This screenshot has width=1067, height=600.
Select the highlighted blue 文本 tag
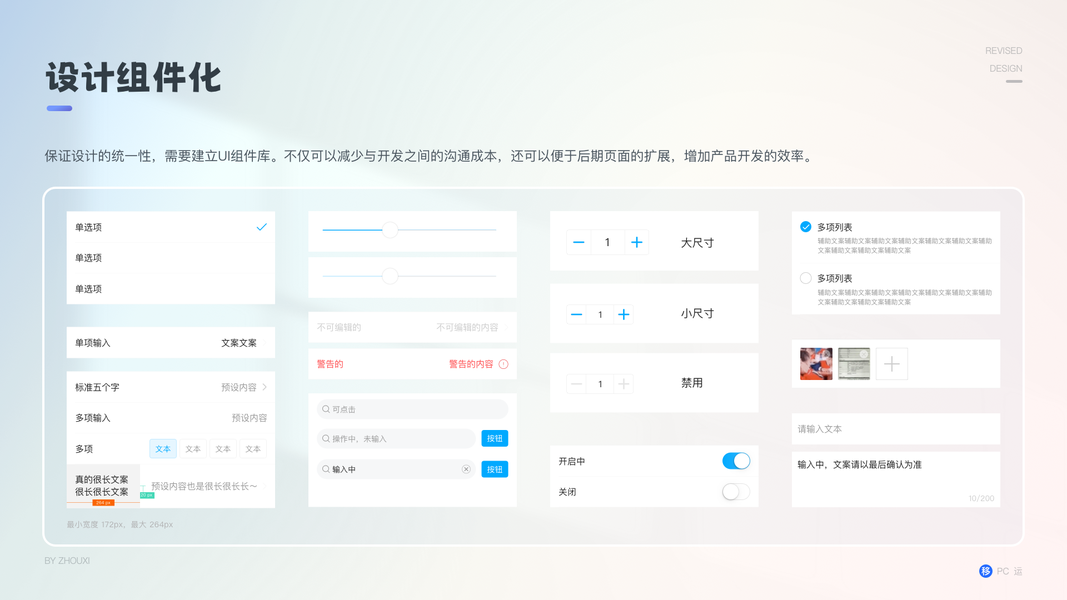[x=163, y=449]
